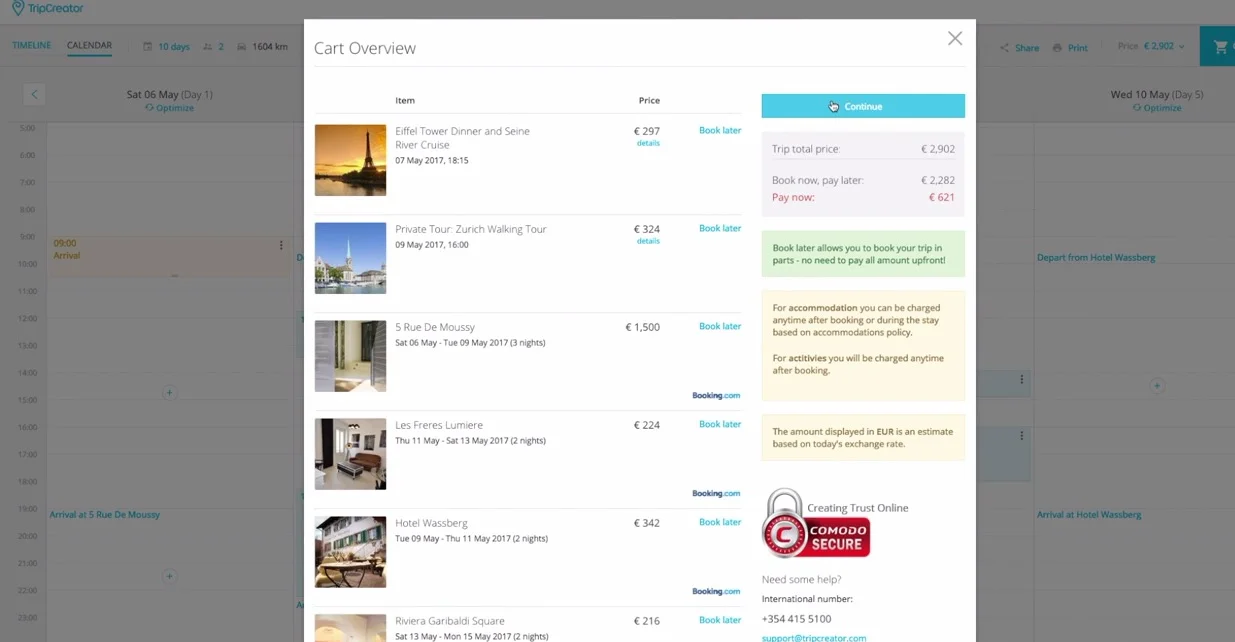The image size is (1235, 642).
Task: Click the Print icon in the toolbar
Action: [x=1059, y=48]
